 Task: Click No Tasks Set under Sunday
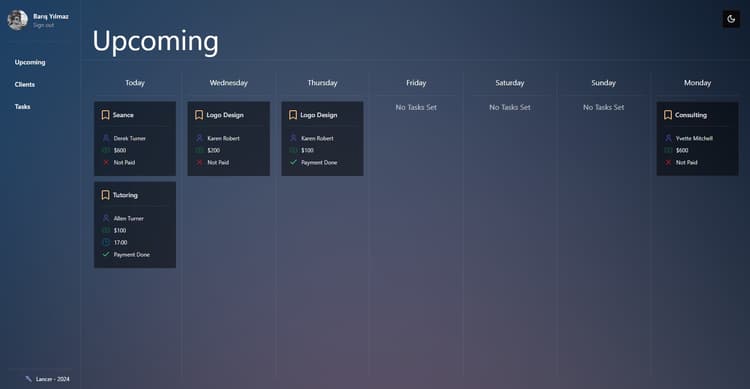click(x=604, y=108)
